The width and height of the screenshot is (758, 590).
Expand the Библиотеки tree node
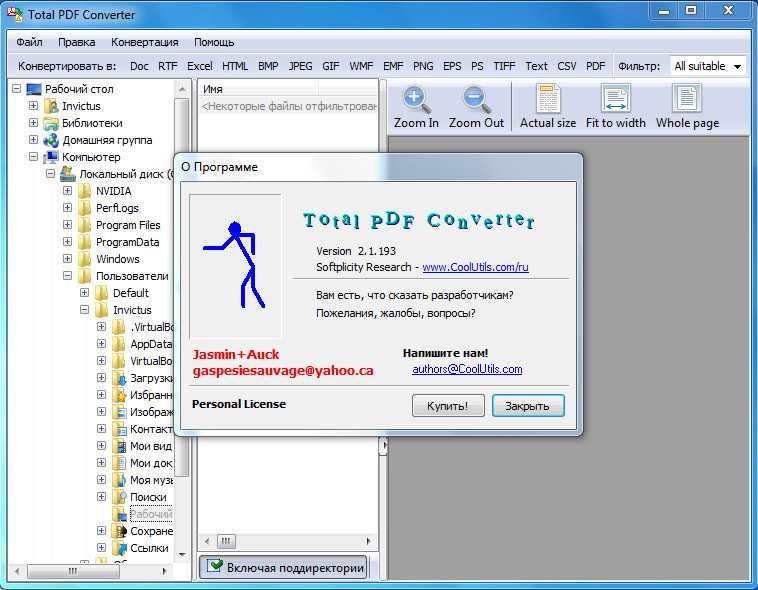(33, 123)
